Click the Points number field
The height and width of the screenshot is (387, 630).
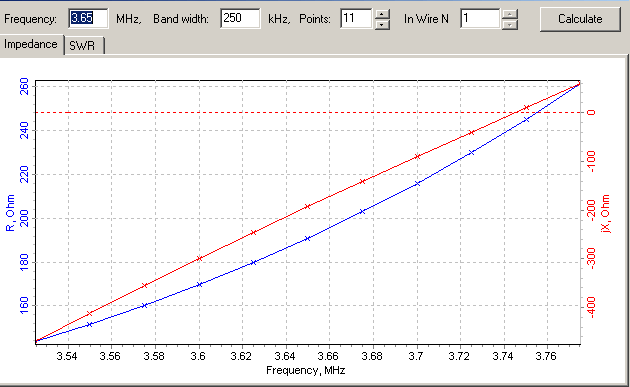click(356, 18)
